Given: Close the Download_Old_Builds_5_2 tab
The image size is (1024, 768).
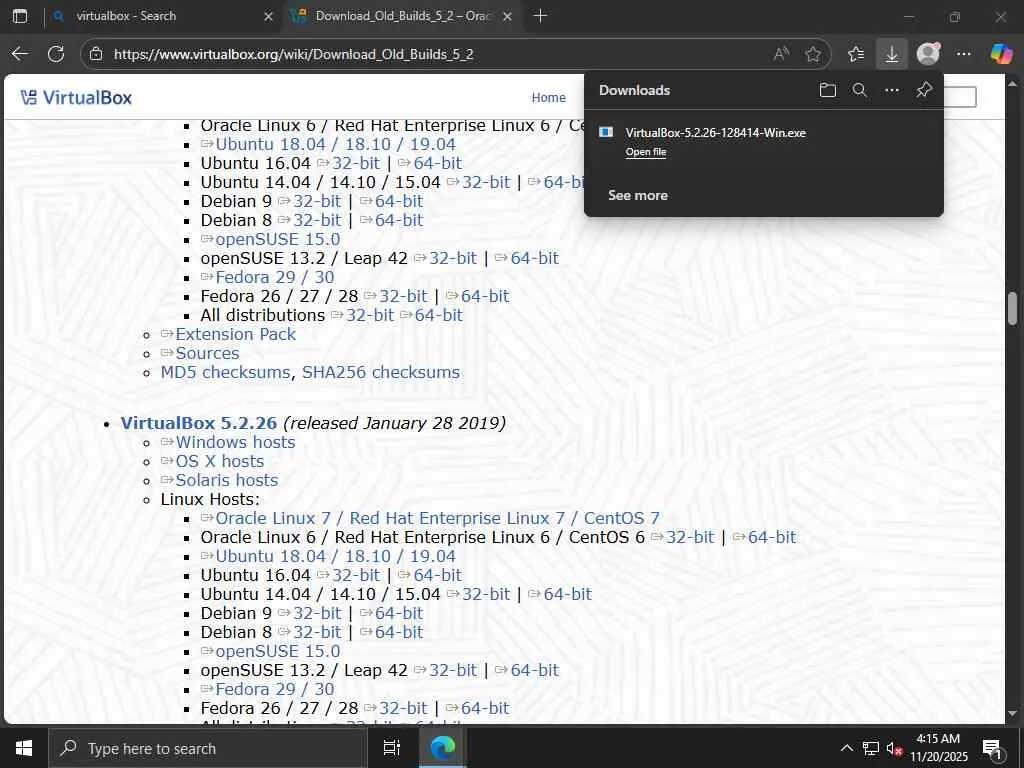Looking at the screenshot, I should (507, 16).
